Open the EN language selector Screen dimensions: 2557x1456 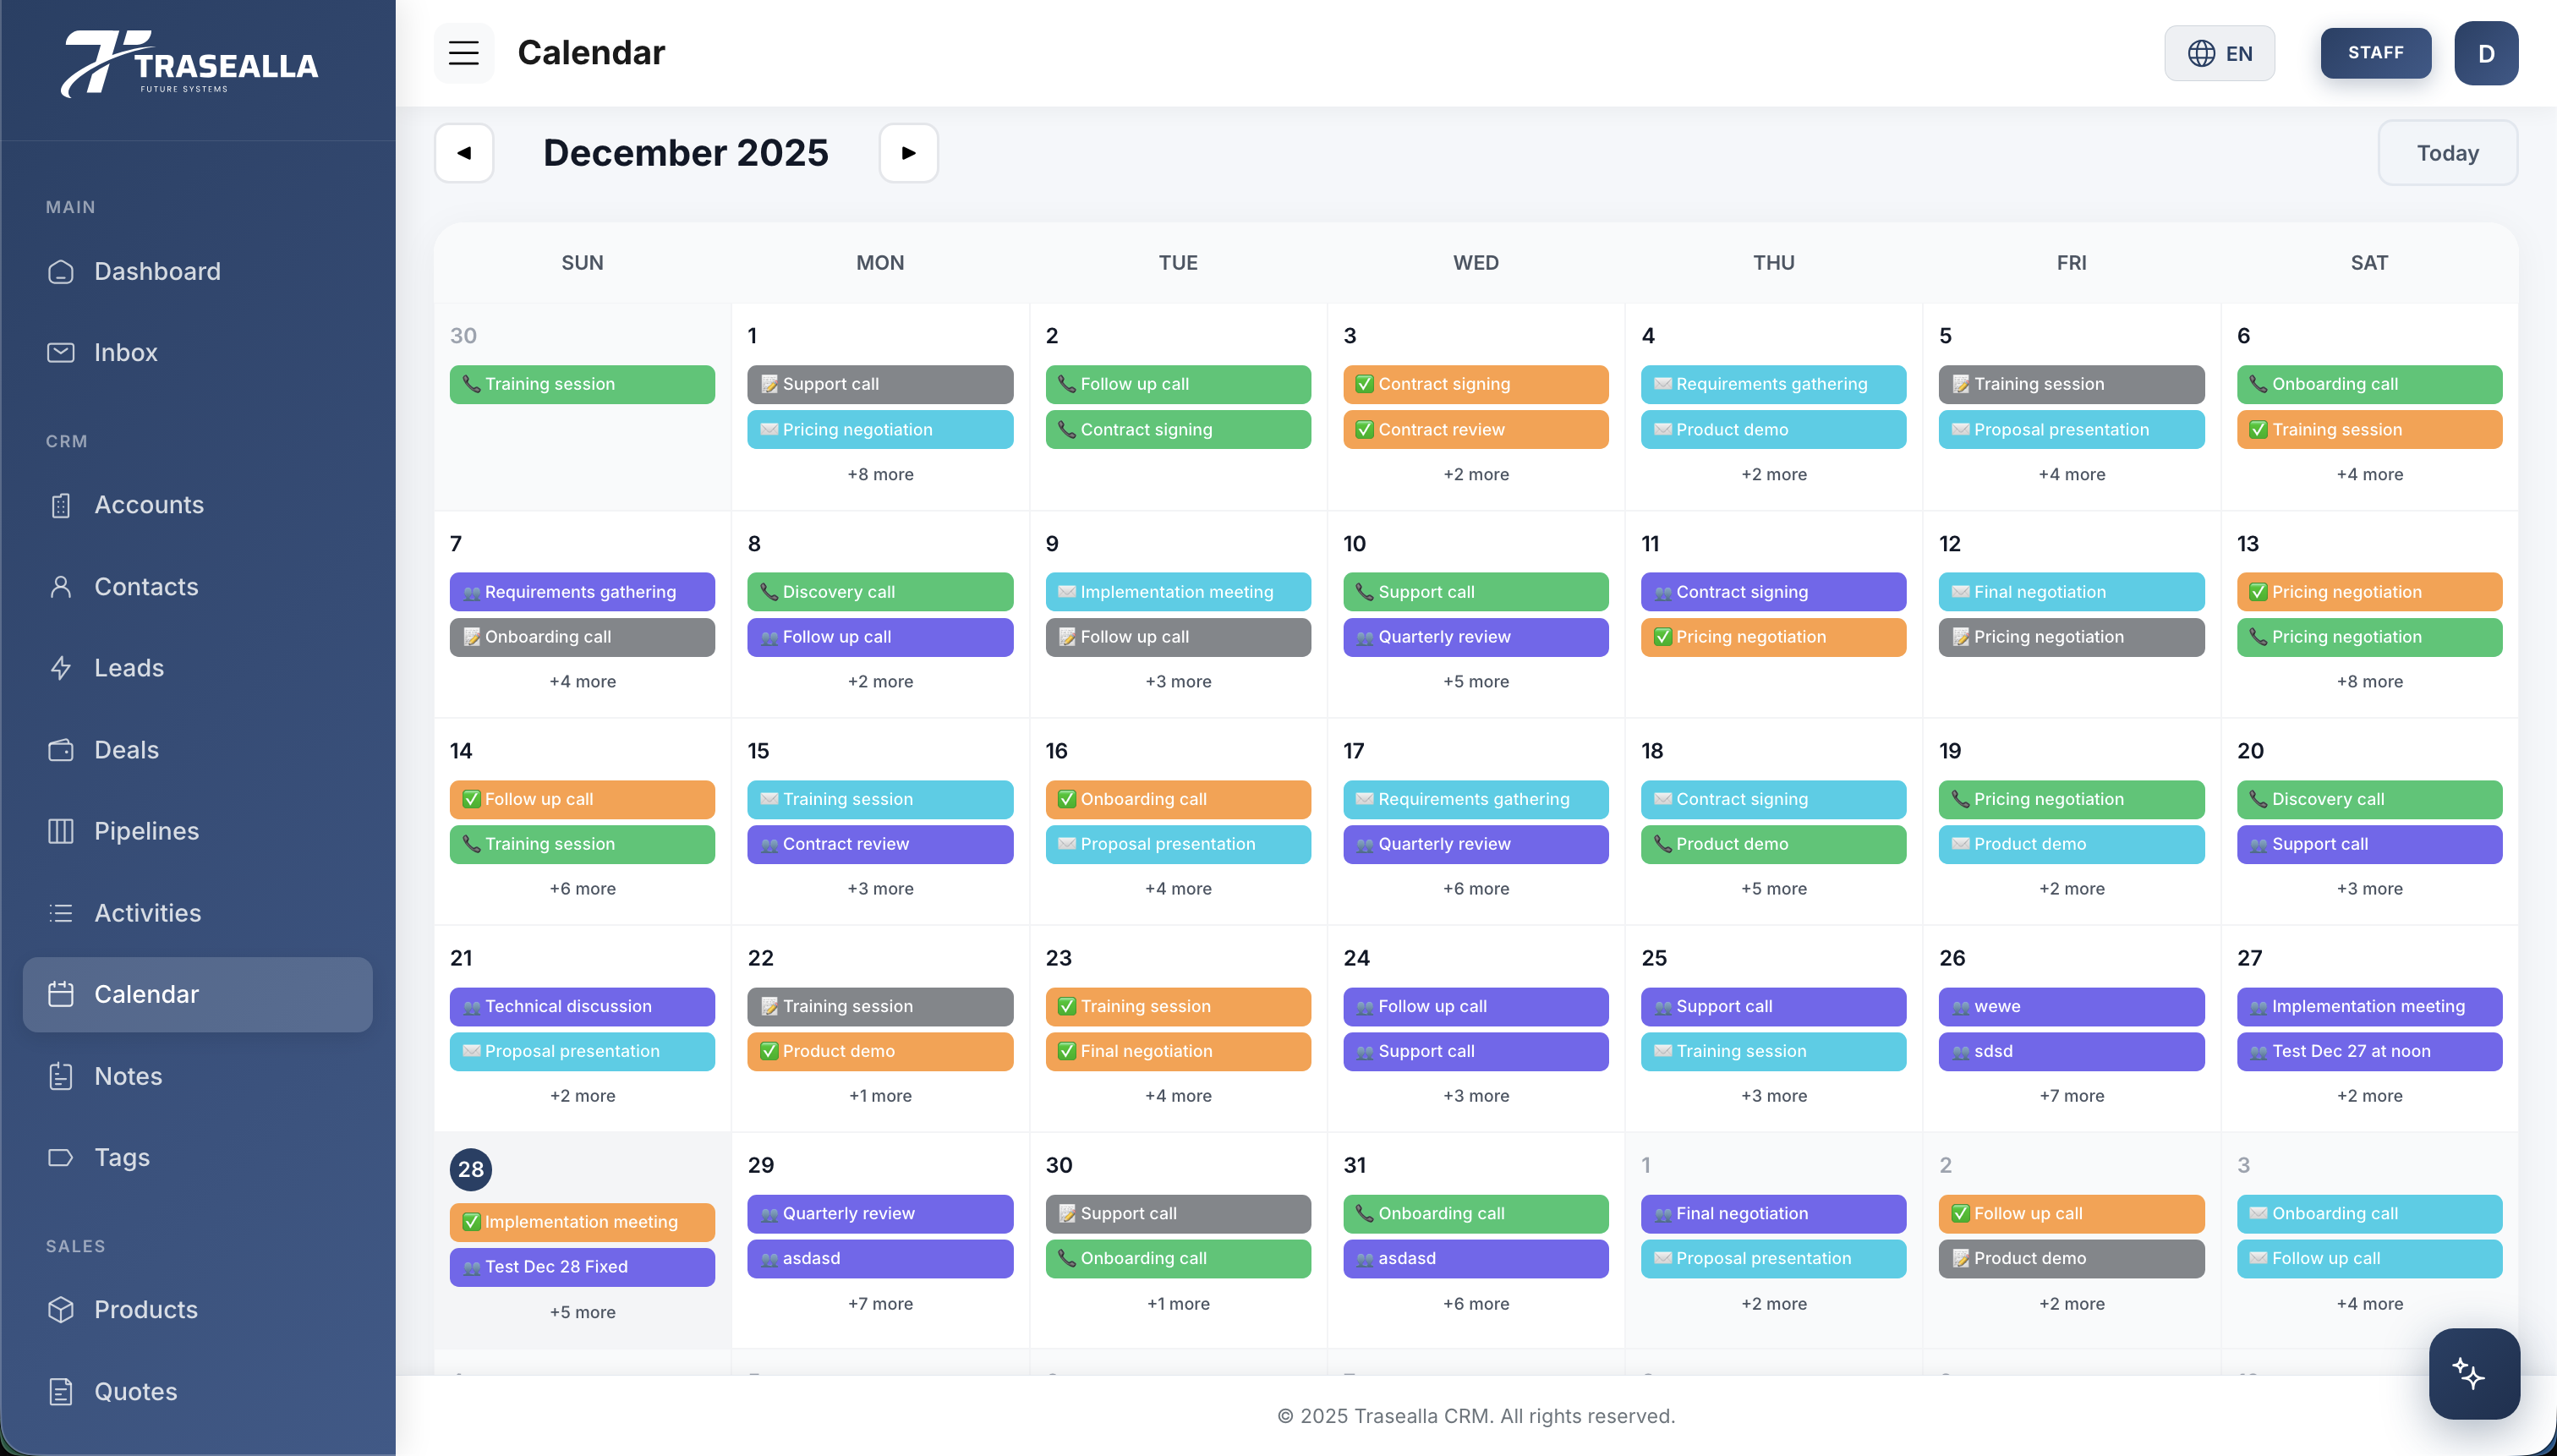click(x=2219, y=52)
